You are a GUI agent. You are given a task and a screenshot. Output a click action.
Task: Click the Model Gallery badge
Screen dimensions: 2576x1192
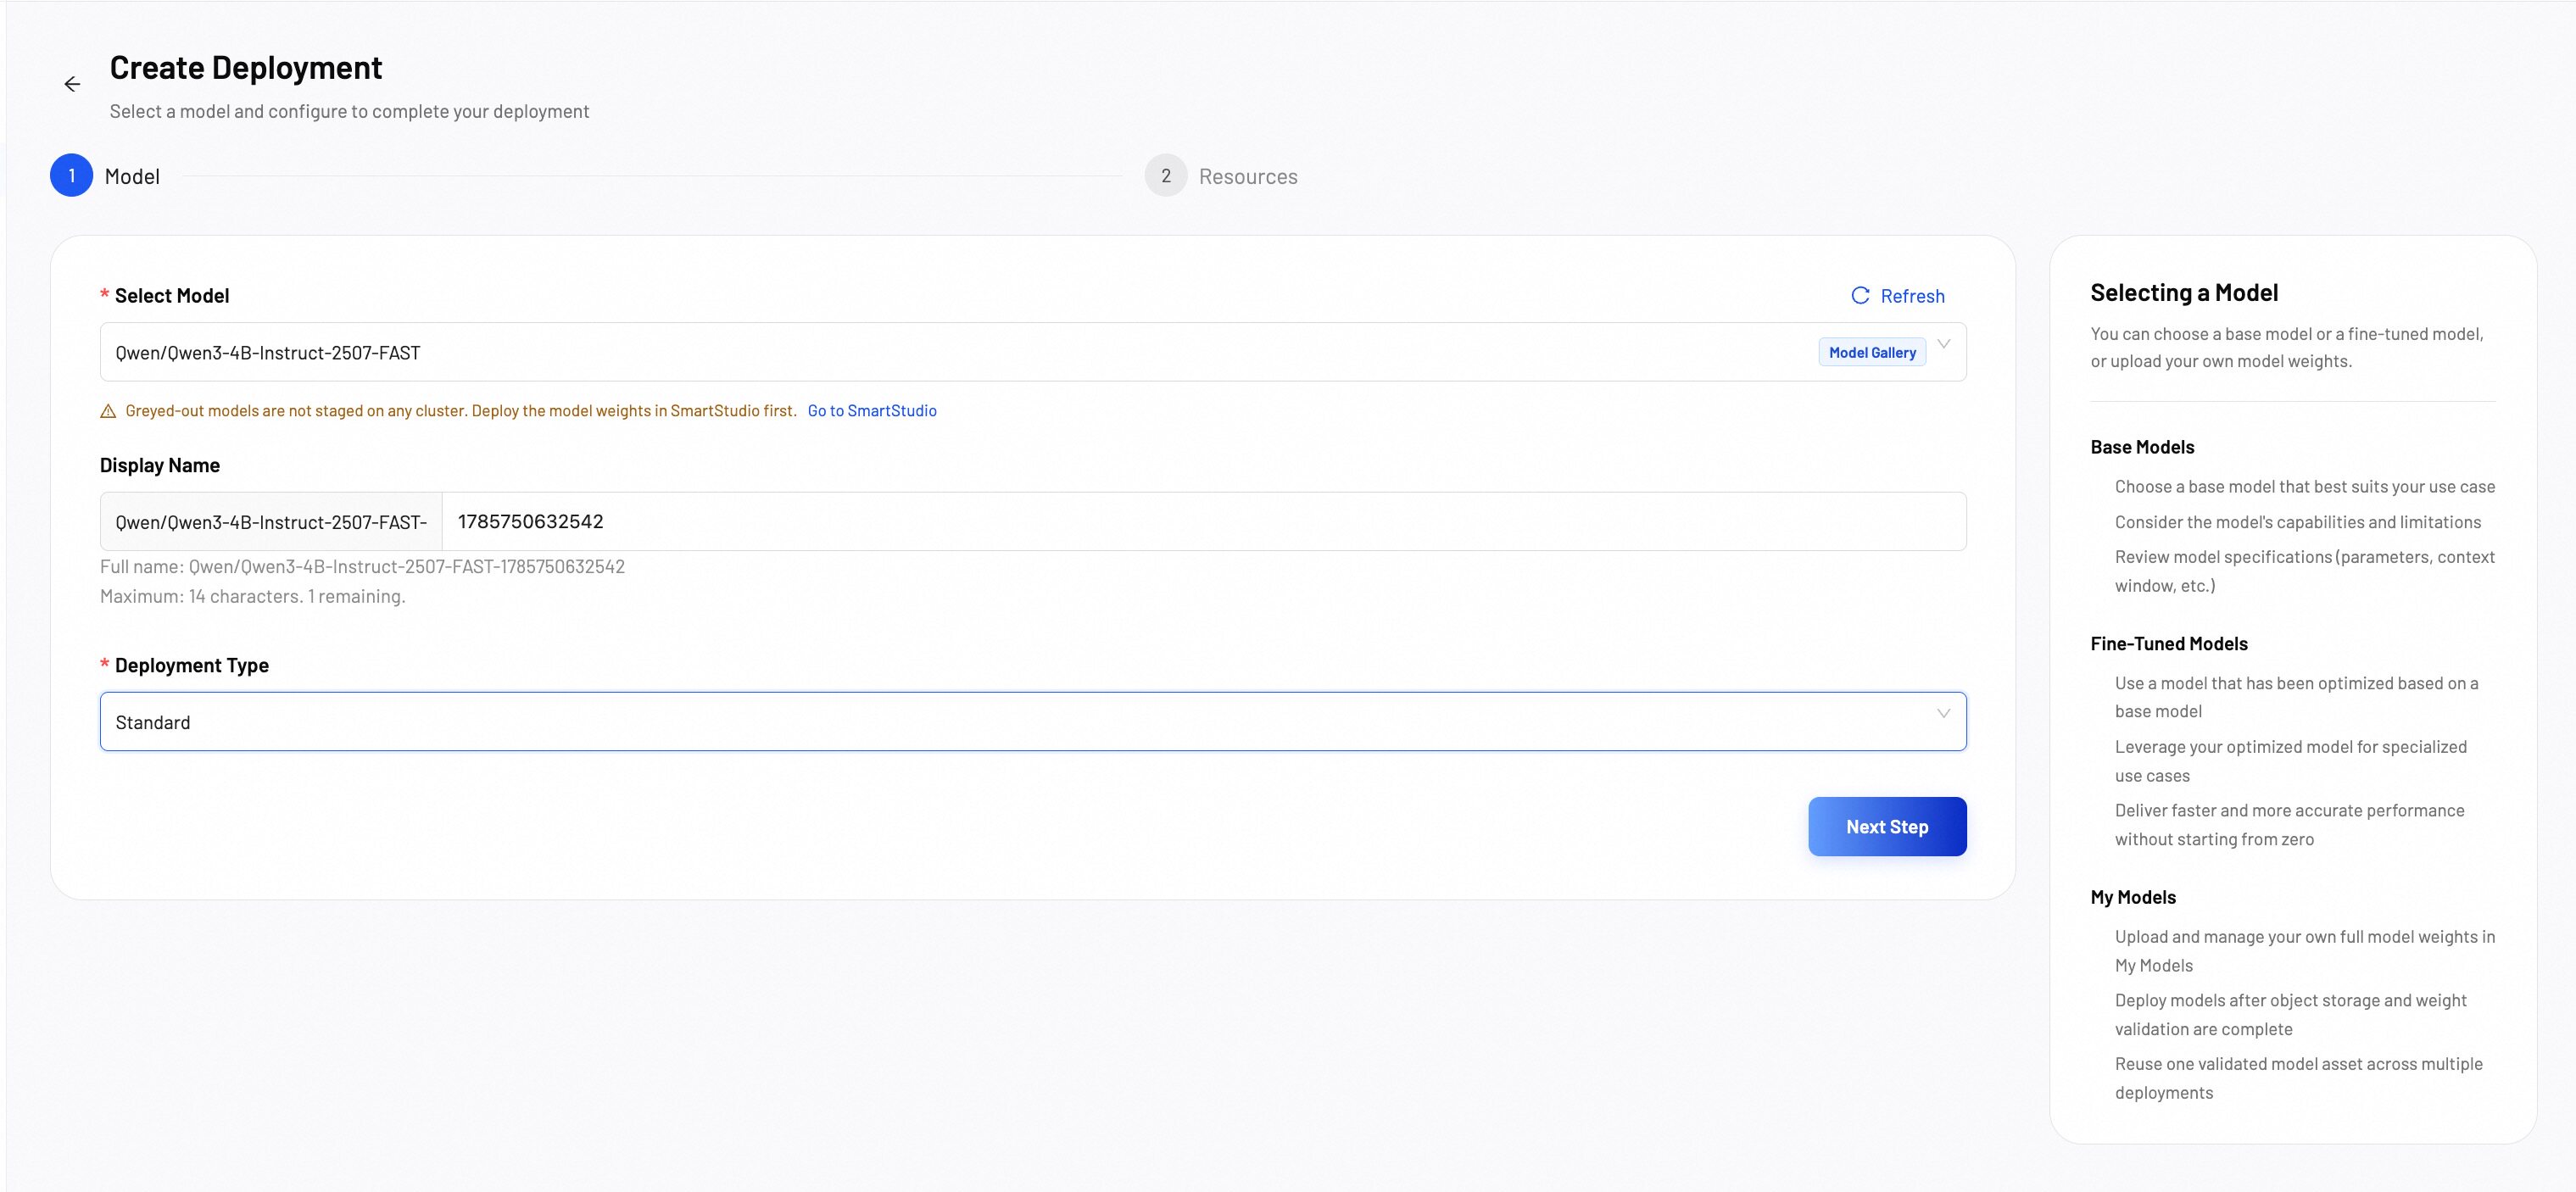tap(1872, 352)
